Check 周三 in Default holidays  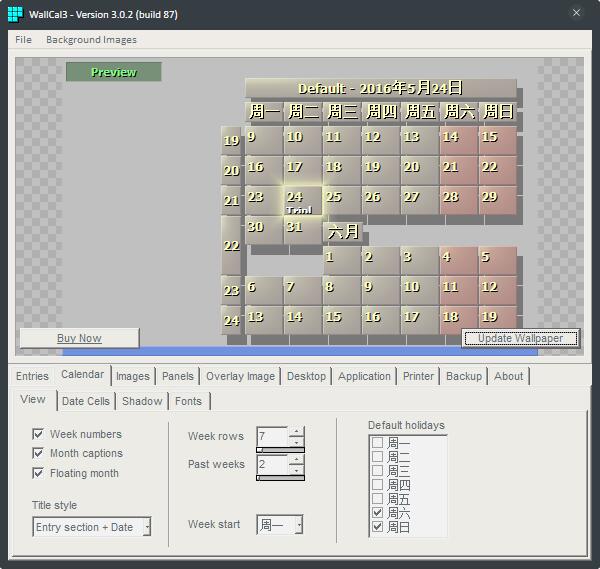(377, 471)
